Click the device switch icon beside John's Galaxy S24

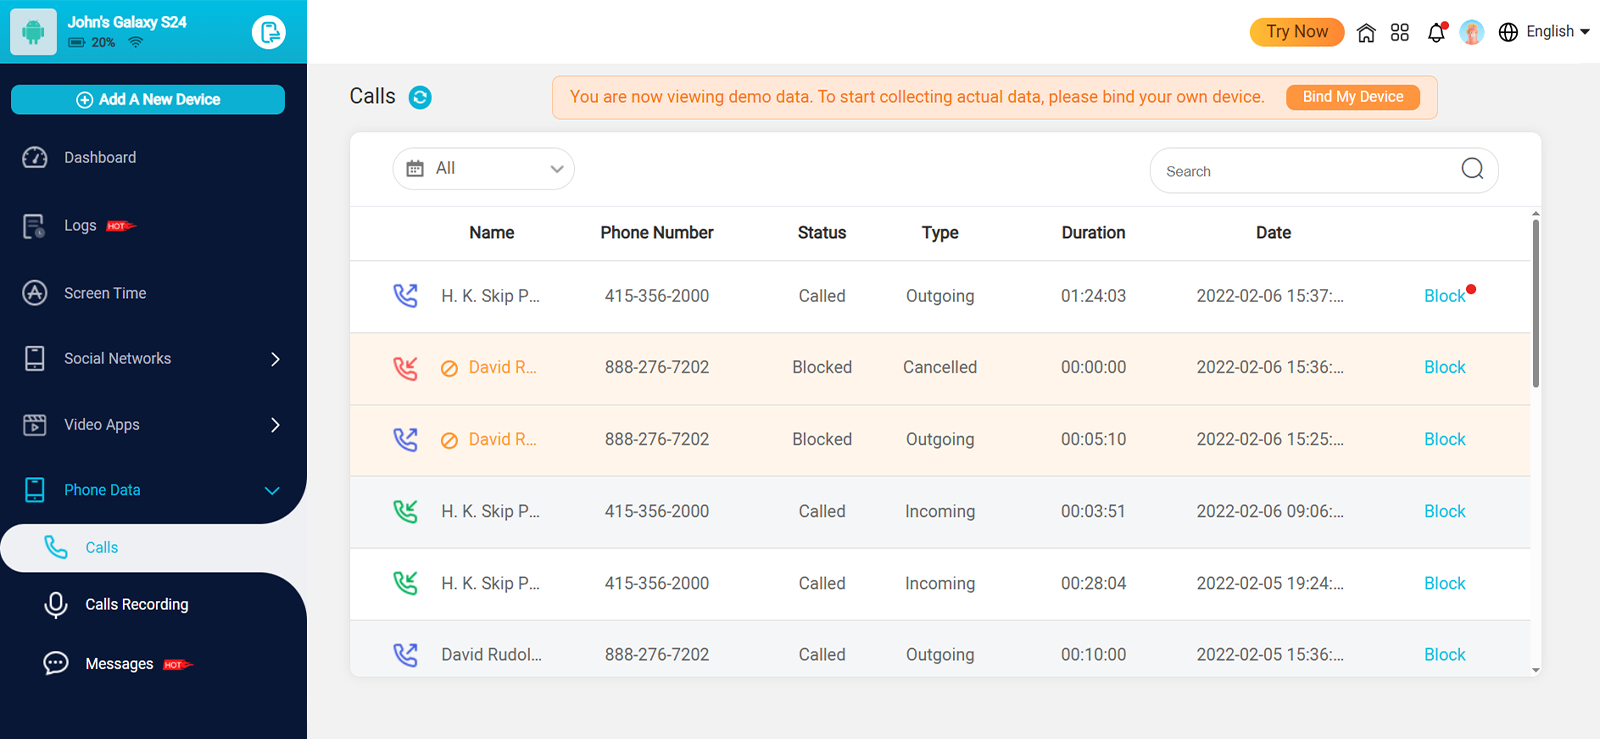tap(268, 32)
